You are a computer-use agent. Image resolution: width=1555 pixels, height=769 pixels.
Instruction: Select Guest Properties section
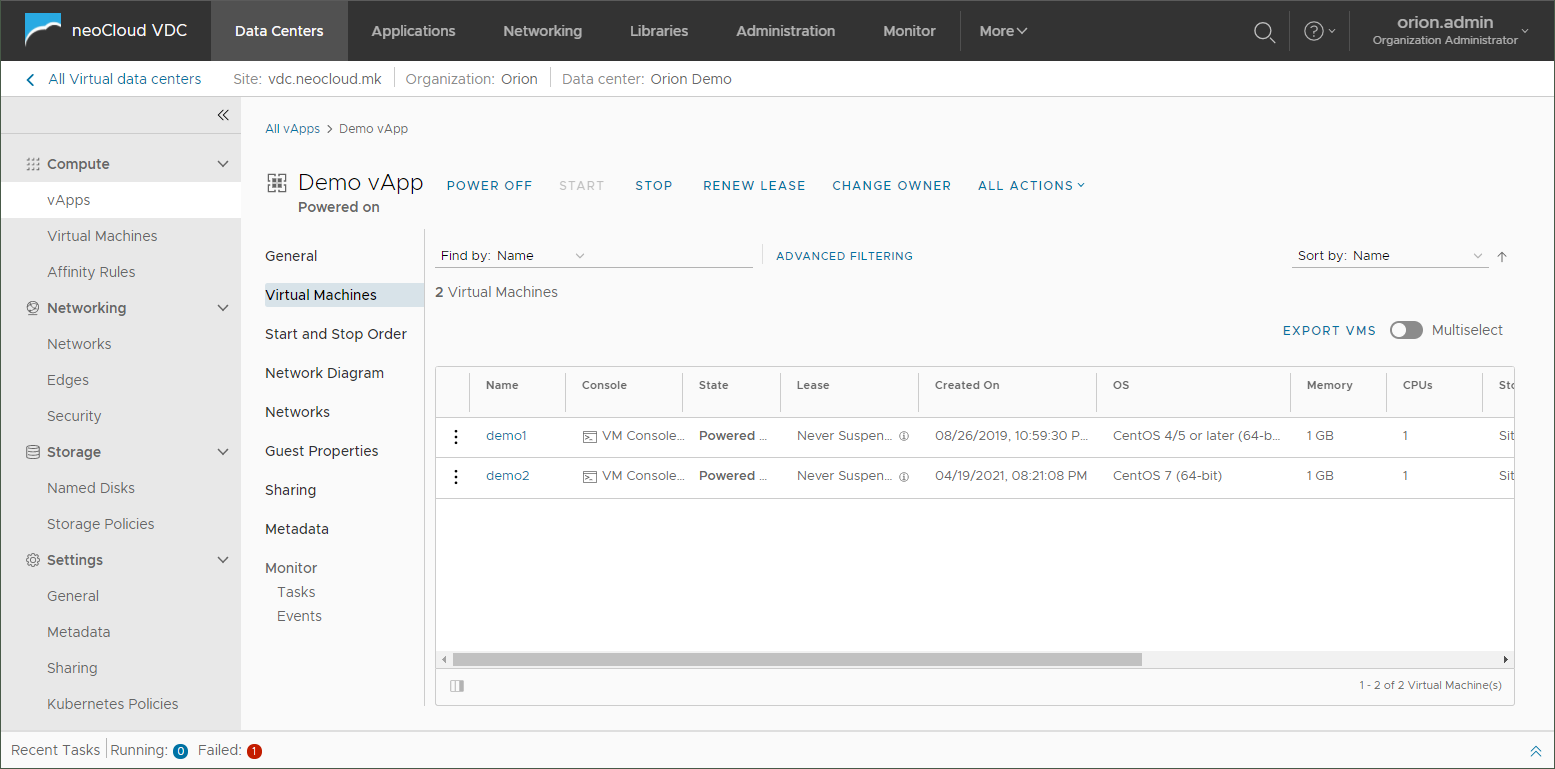(322, 451)
